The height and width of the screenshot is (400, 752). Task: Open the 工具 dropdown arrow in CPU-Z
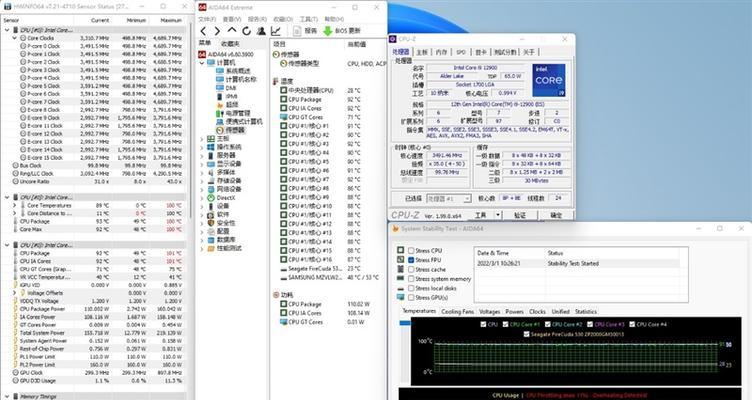click(498, 215)
